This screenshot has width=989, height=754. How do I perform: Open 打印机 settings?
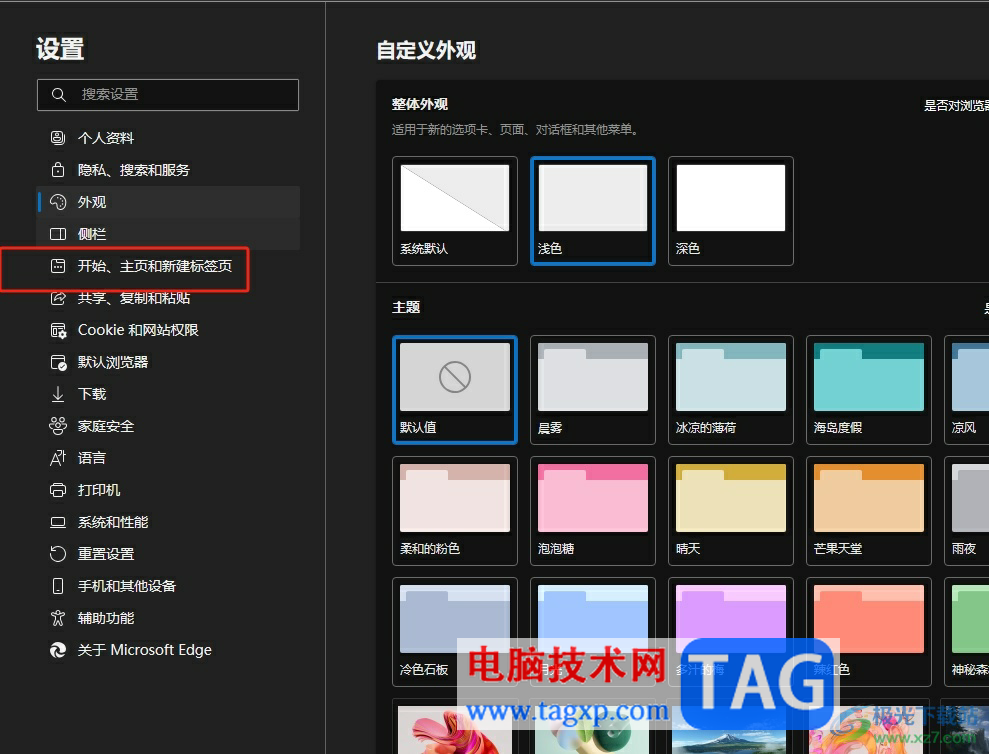click(x=168, y=490)
